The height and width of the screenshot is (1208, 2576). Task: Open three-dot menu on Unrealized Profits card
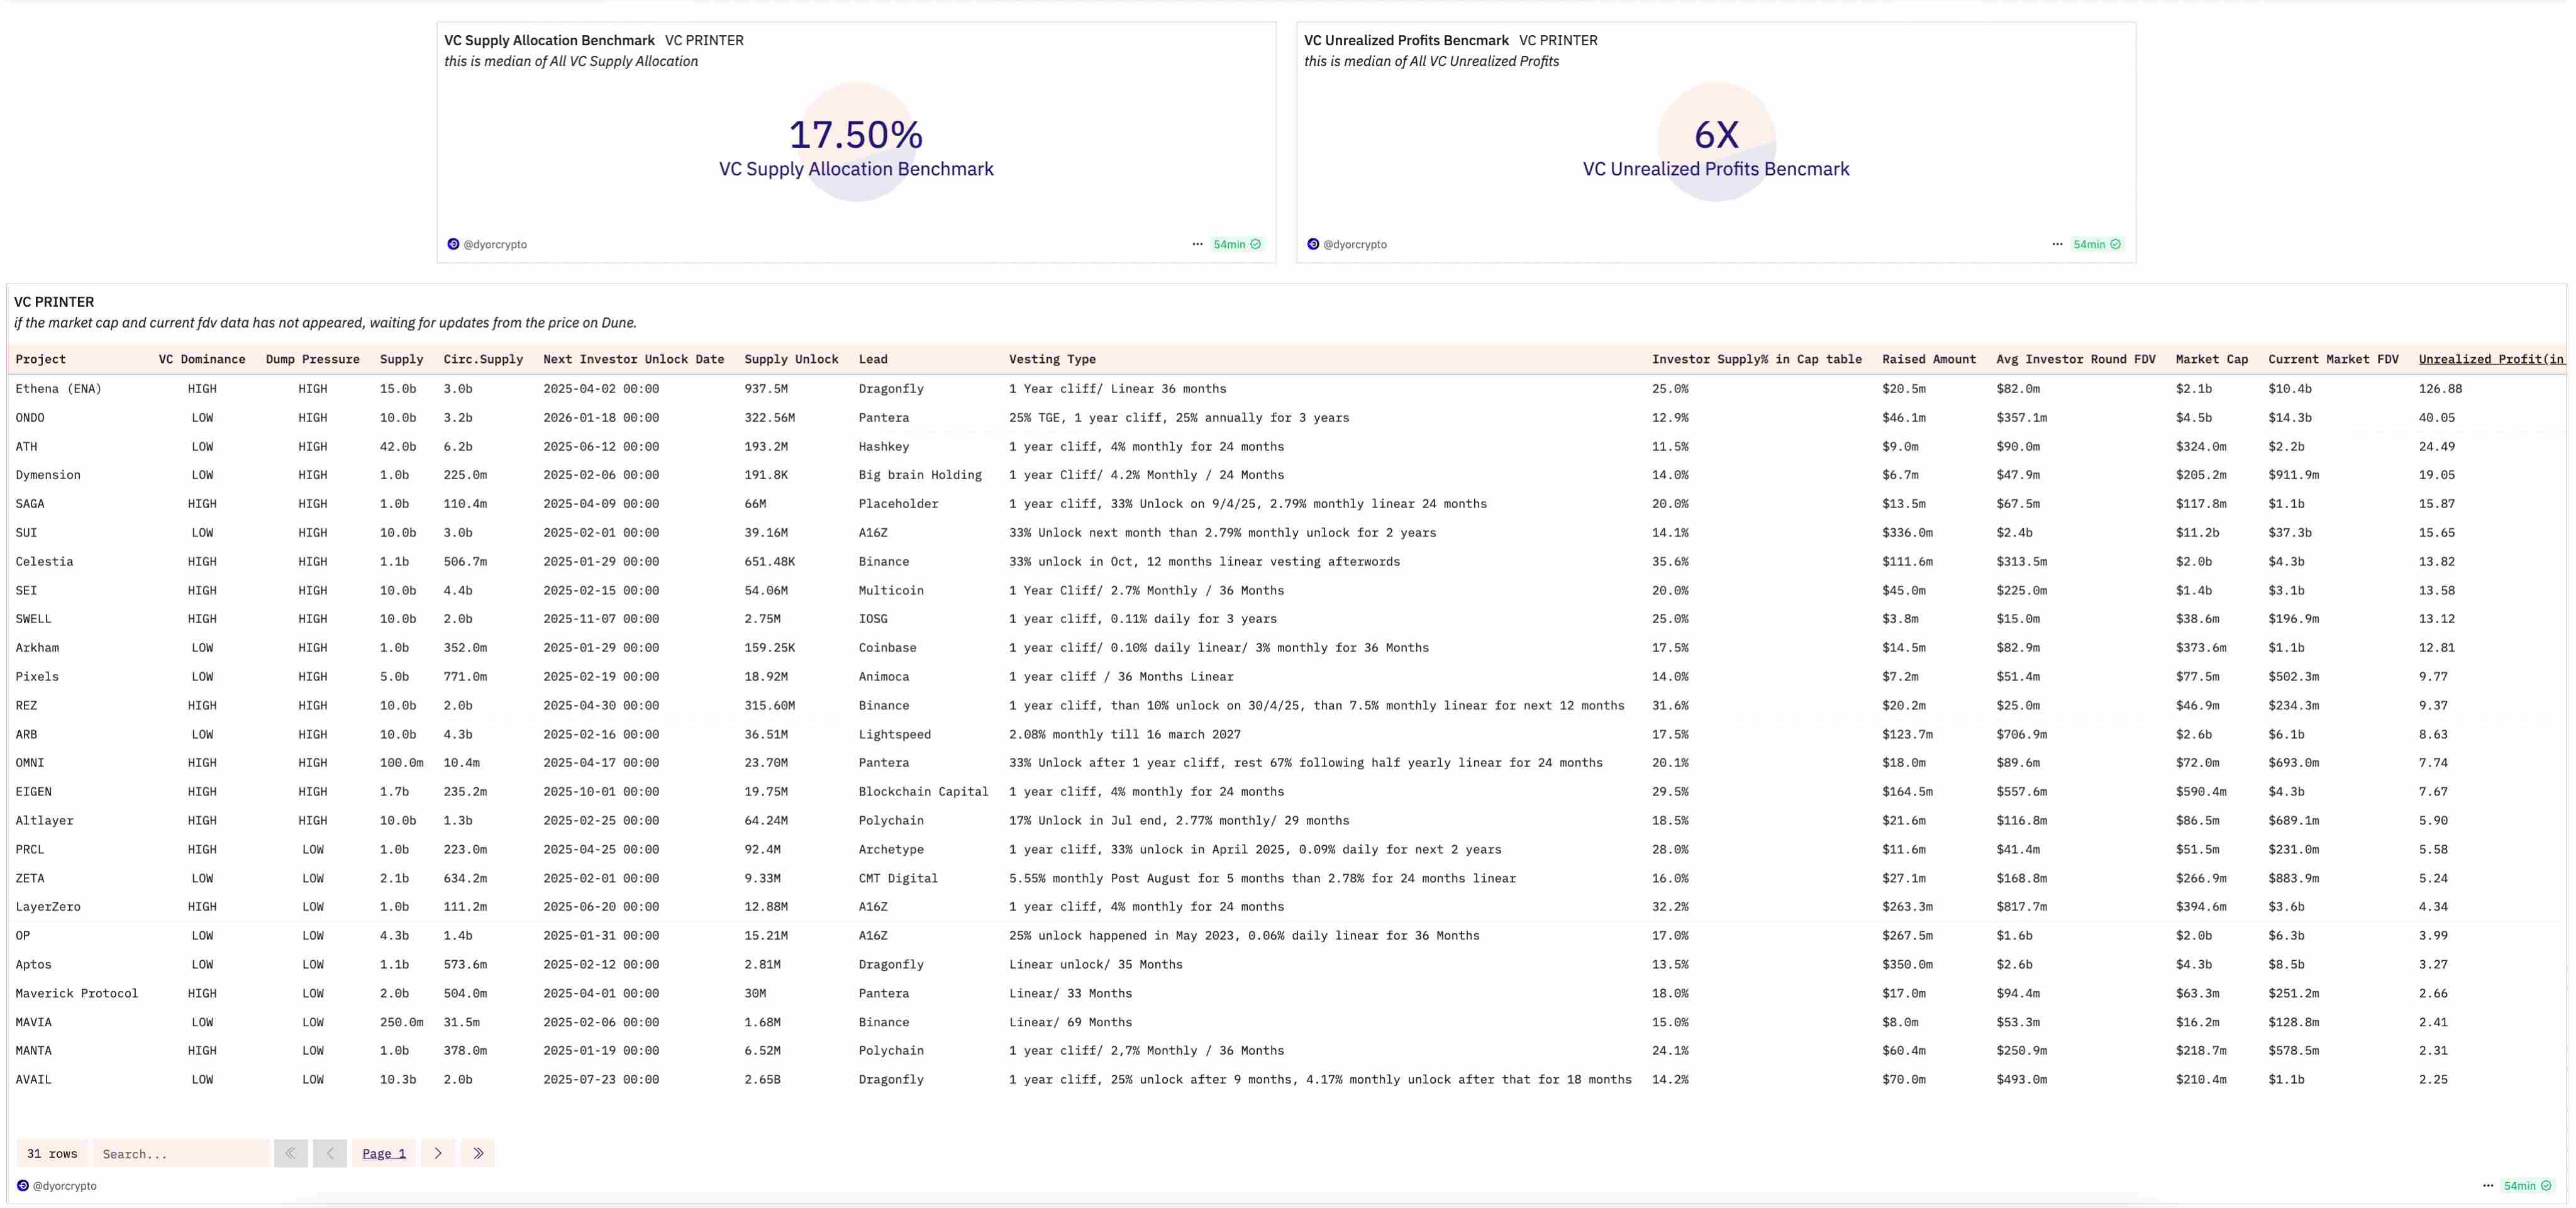pyautogui.click(x=2057, y=244)
